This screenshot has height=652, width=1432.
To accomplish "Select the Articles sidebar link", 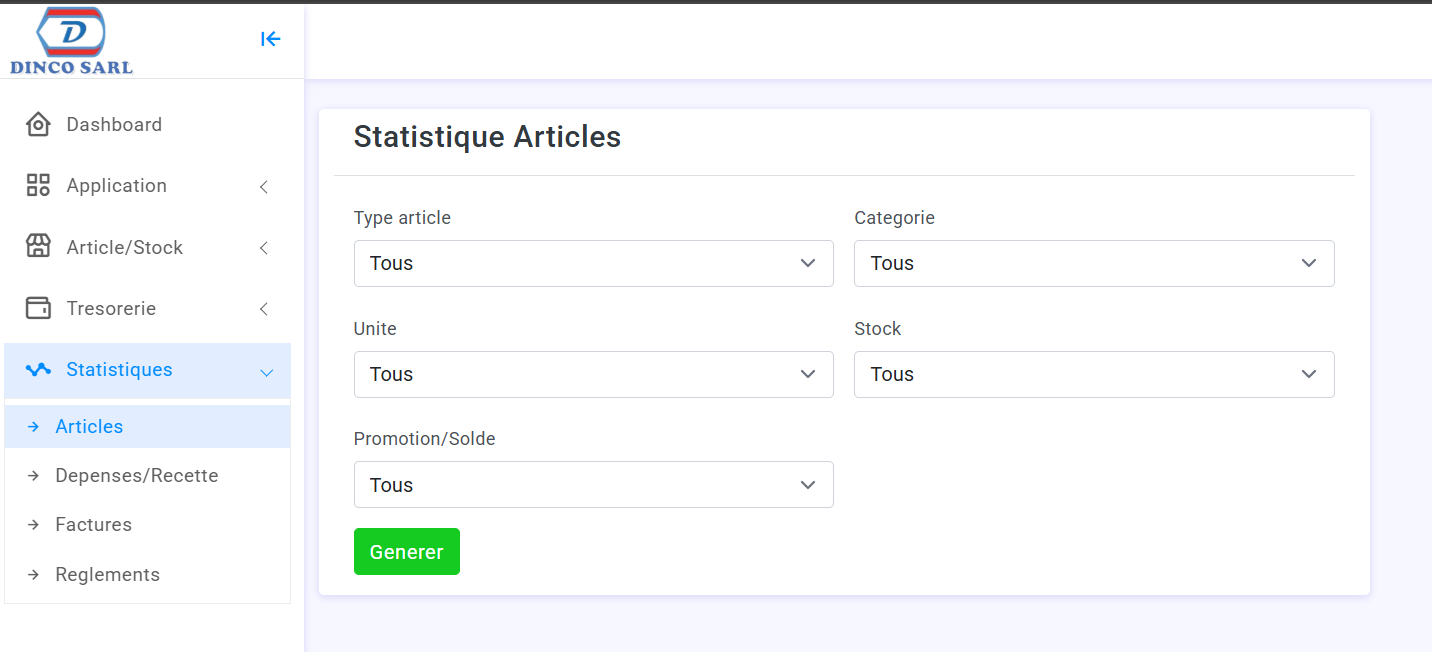I will coord(89,426).
